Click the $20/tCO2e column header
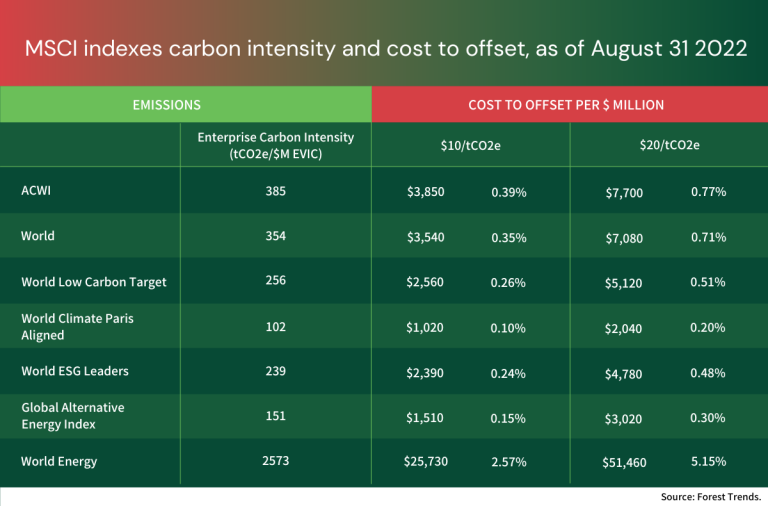This screenshot has width=768, height=506. point(669,145)
